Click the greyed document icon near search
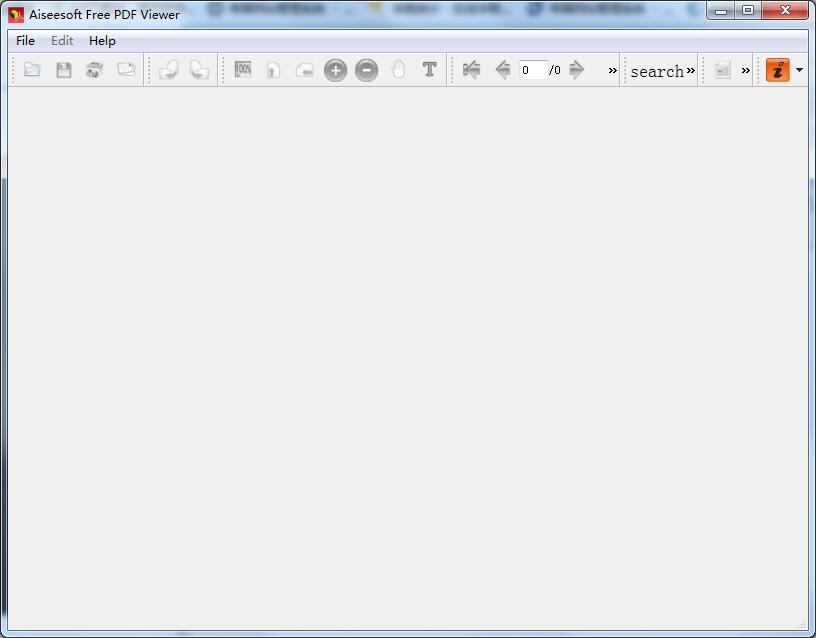This screenshot has height=638, width=816. [723, 70]
